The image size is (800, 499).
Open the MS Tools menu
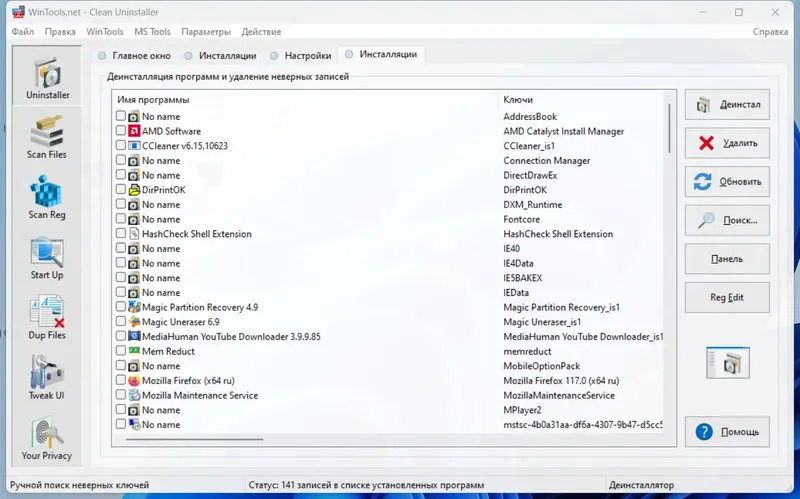click(152, 32)
